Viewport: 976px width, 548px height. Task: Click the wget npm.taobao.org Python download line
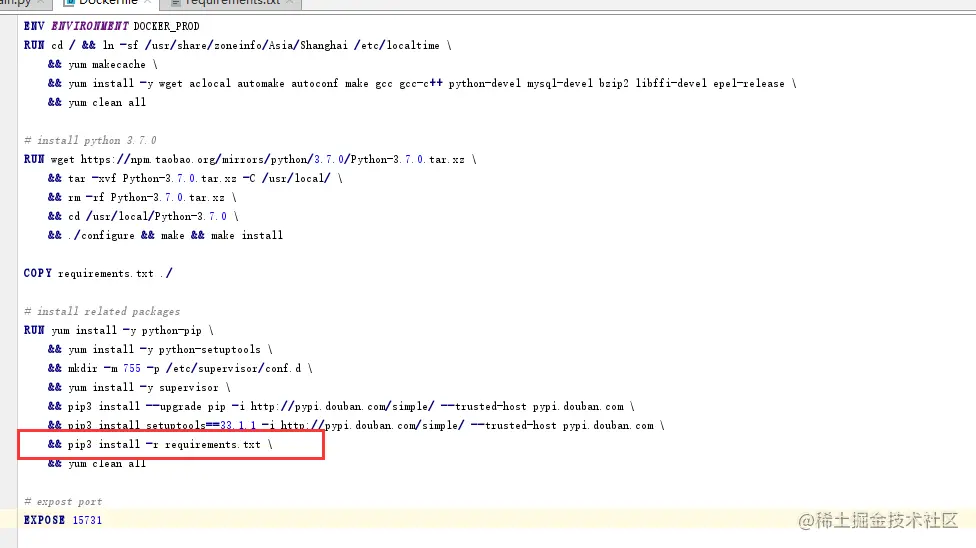point(250,159)
